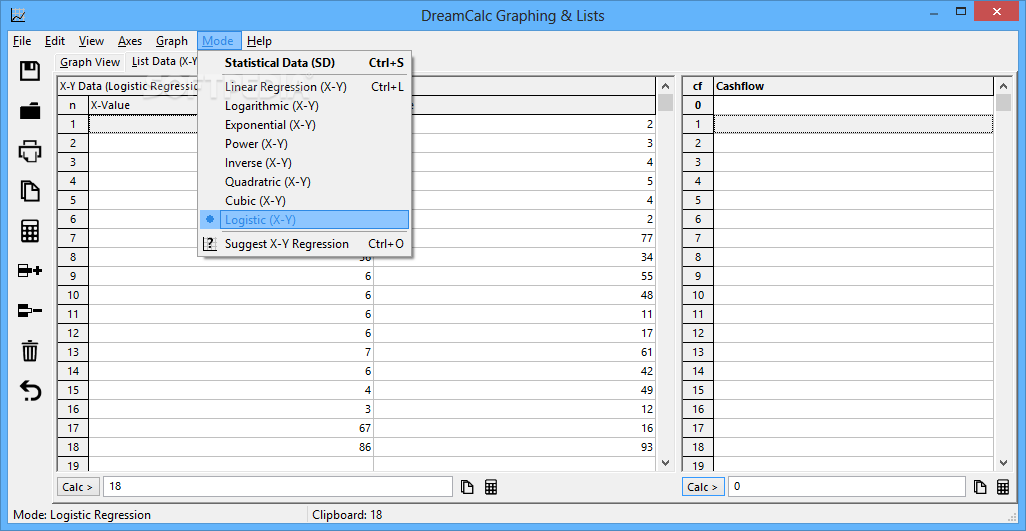Choose Quadratric (X-Y) regression
Screen dimensions: 1026x531
tap(305, 181)
